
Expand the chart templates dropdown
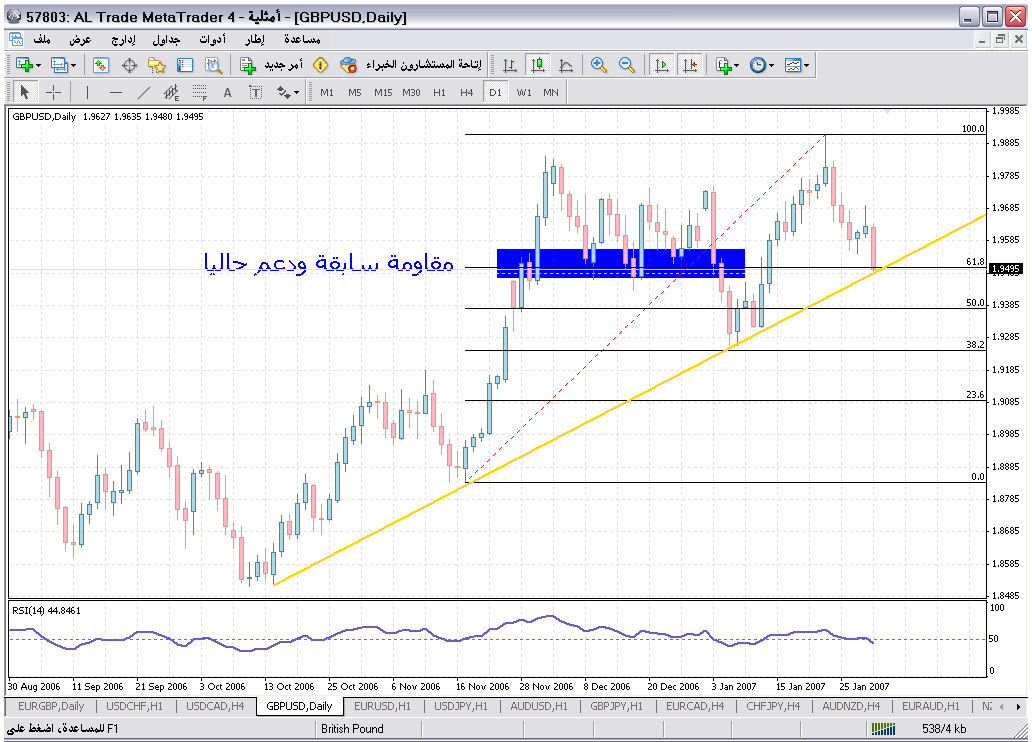(806, 65)
